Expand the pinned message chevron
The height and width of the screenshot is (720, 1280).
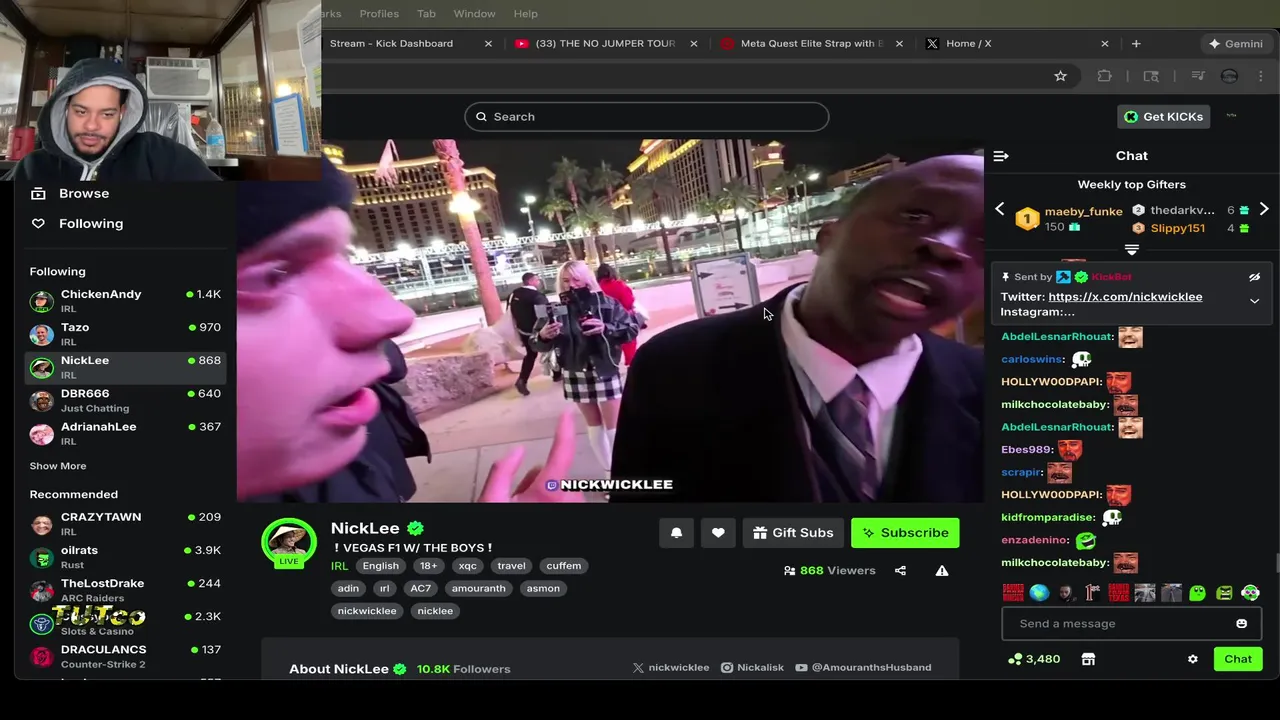click(x=1254, y=301)
